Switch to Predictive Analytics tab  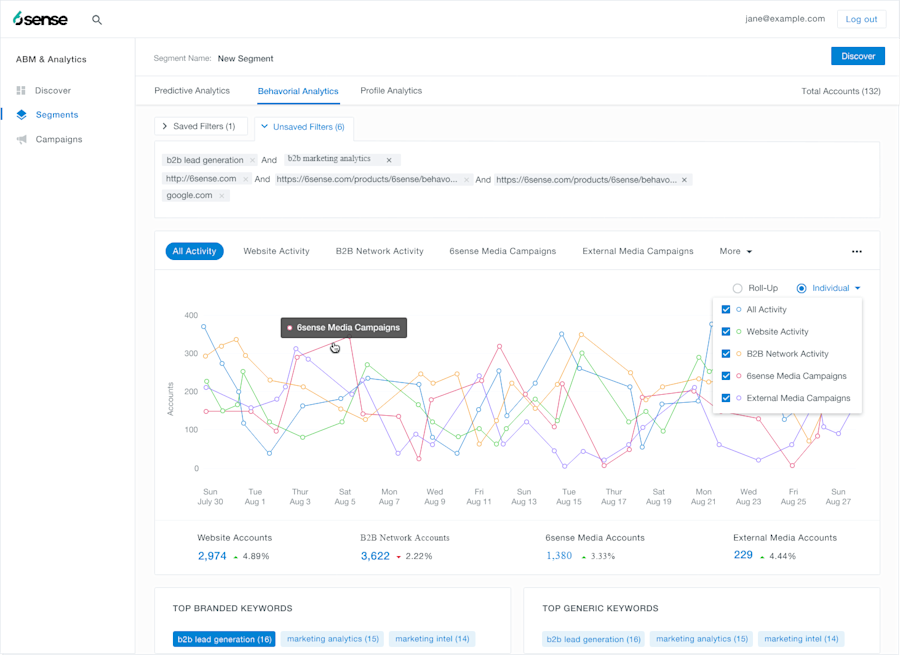point(192,91)
